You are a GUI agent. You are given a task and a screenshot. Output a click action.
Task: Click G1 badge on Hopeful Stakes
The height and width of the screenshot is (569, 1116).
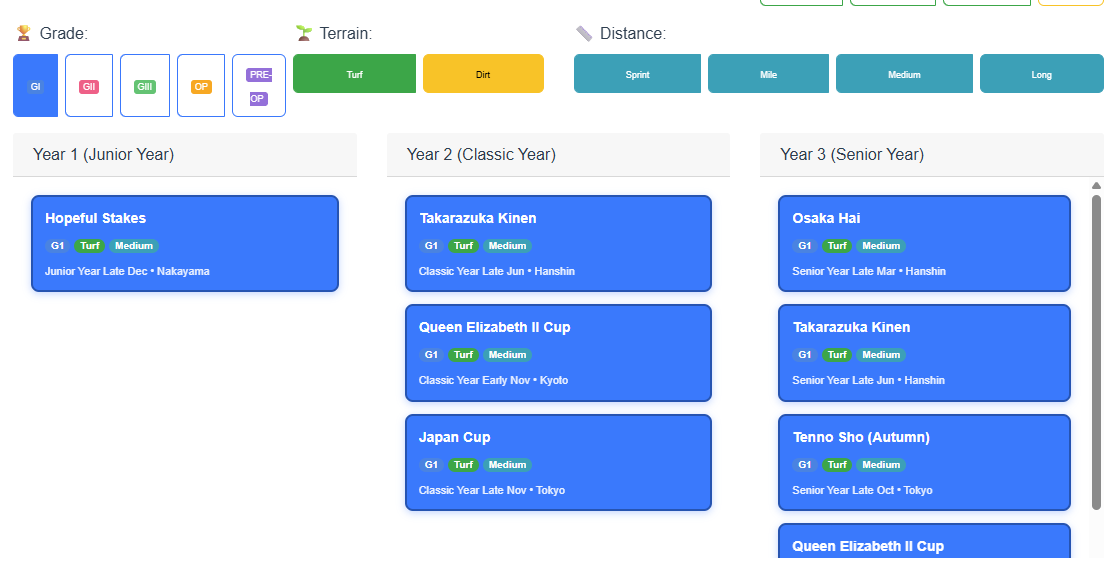pyautogui.click(x=58, y=246)
